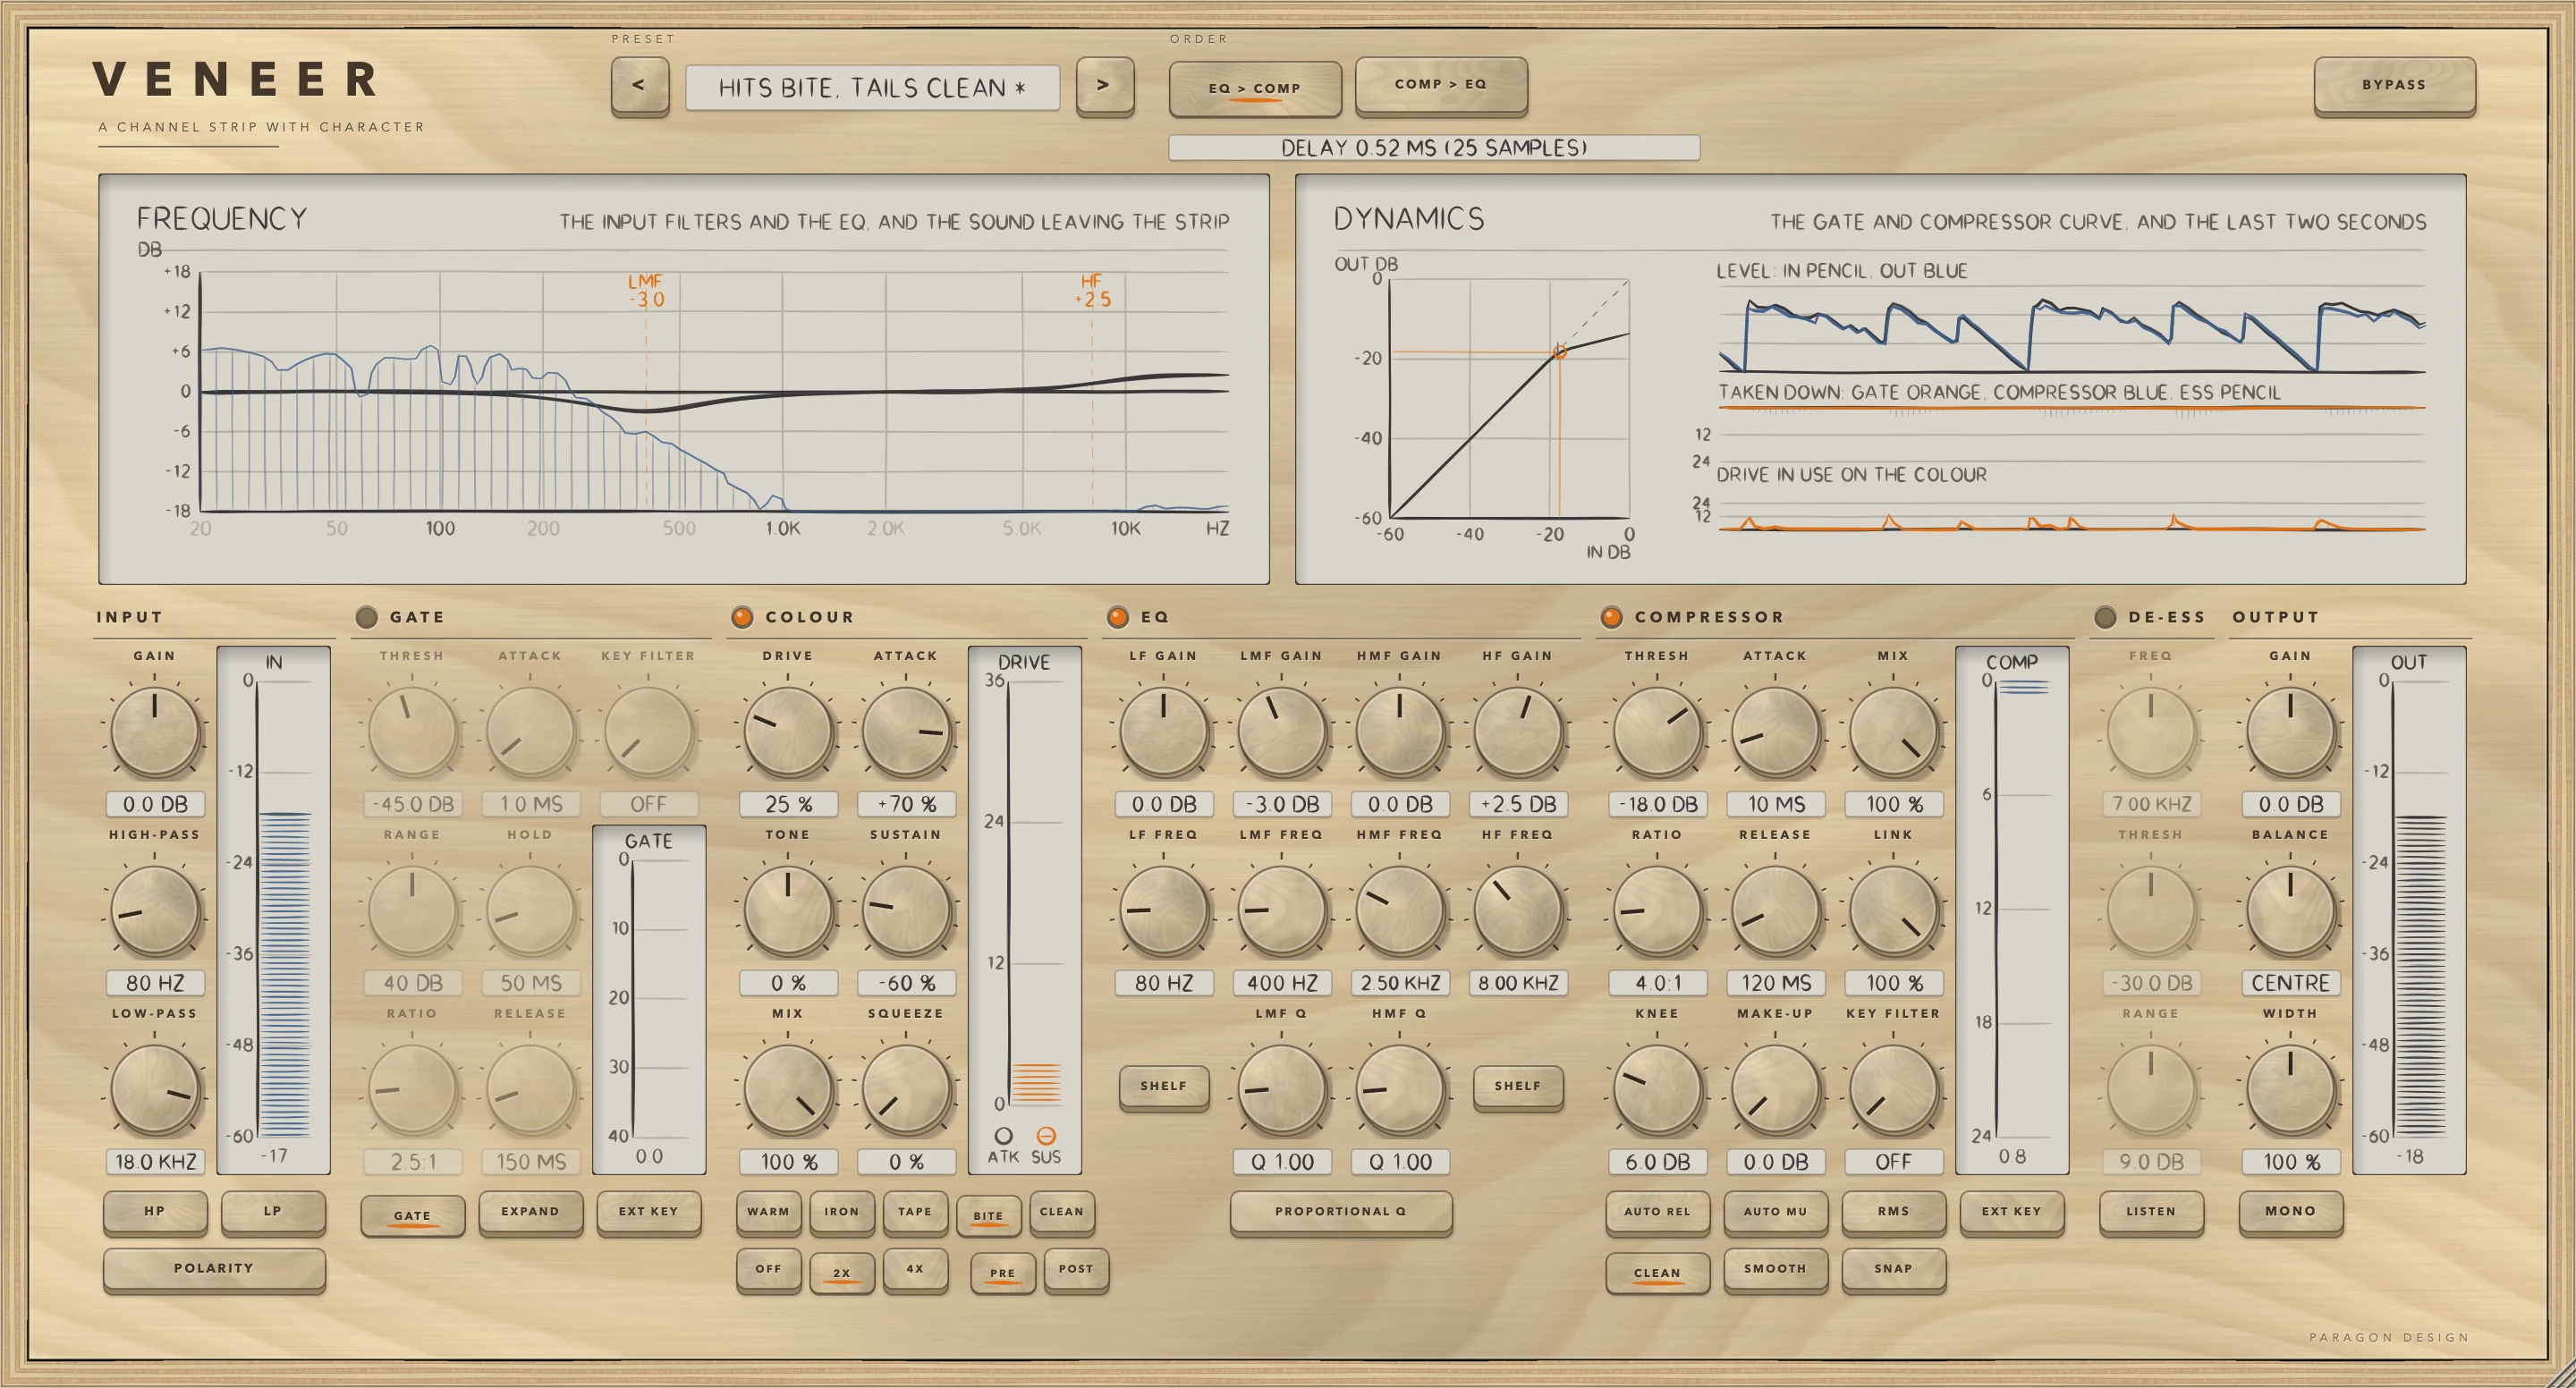Viewport: 2576px width, 1388px height.
Task: Enable the LP input filter button
Action: click(273, 1212)
